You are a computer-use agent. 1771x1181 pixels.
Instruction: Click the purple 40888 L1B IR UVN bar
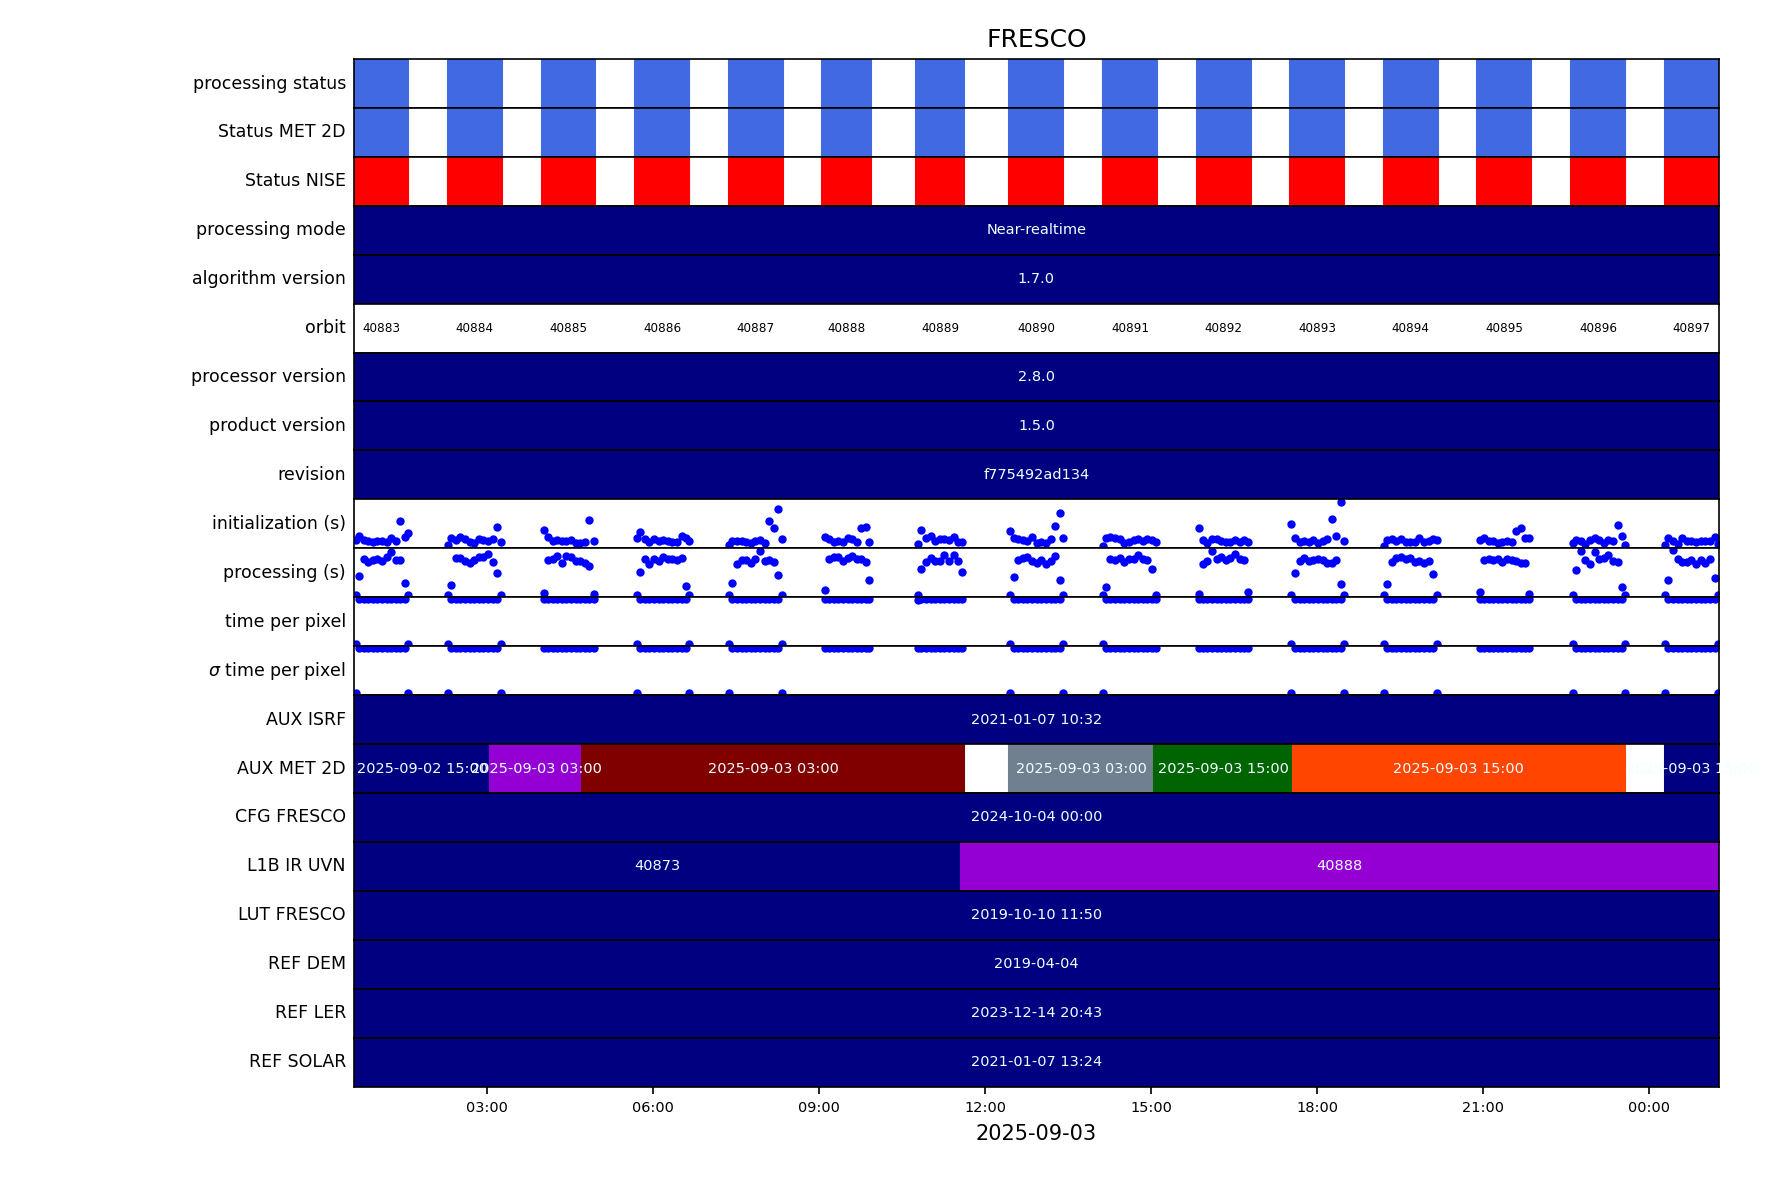(x=1338, y=865)
